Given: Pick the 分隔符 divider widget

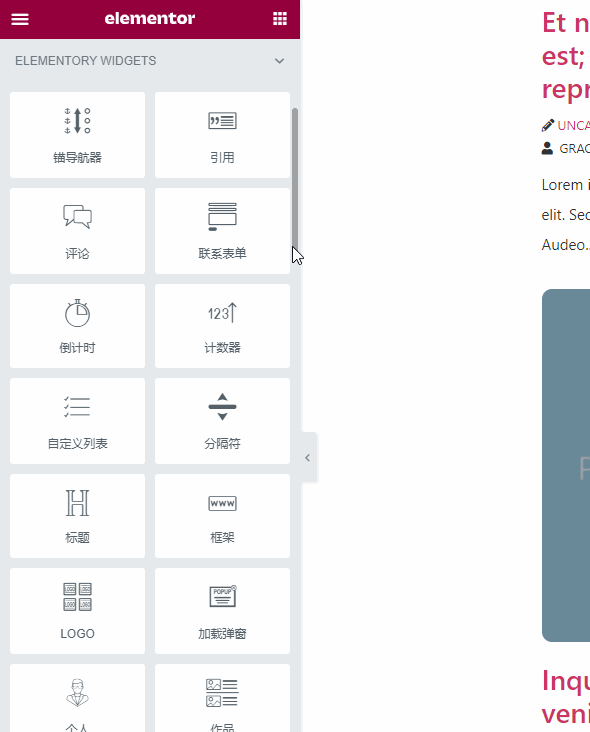Looking at the screenshot, I should pos(222,421).
